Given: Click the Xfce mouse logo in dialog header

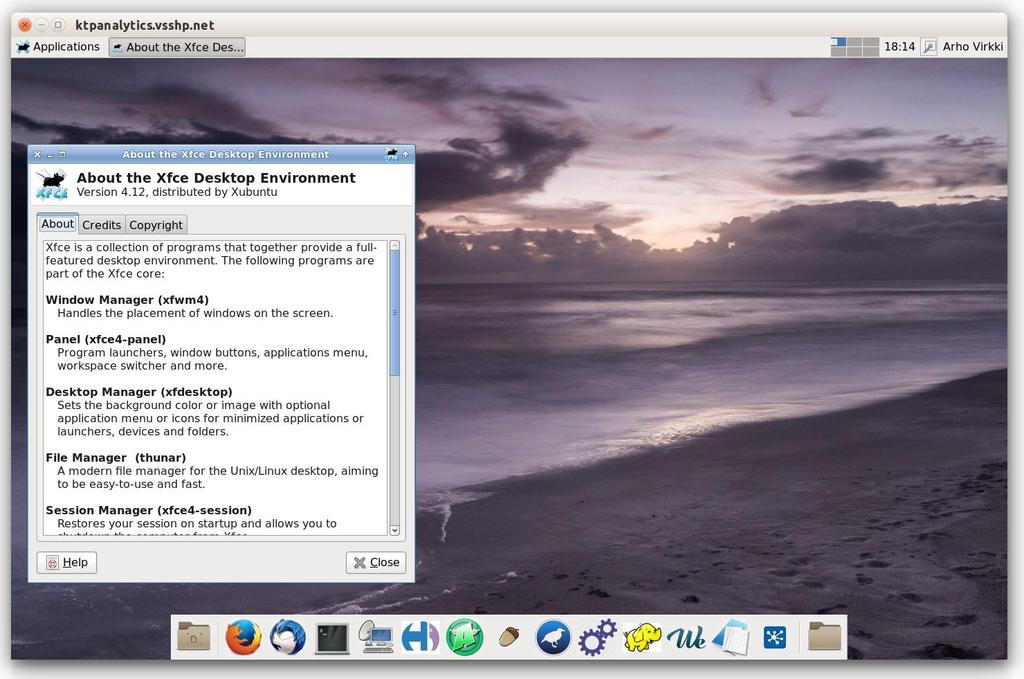Looking at the screenshot, I should tap(52, 184).
